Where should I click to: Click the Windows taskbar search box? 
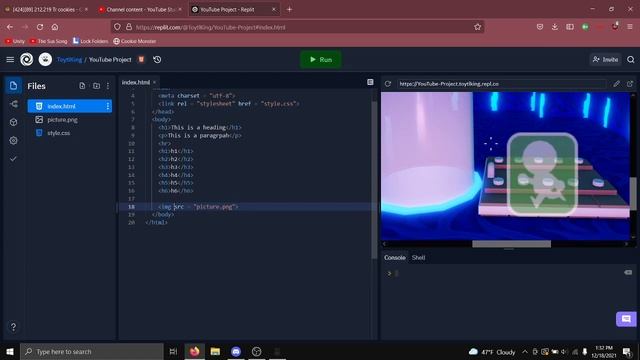[x=92, y=351]
